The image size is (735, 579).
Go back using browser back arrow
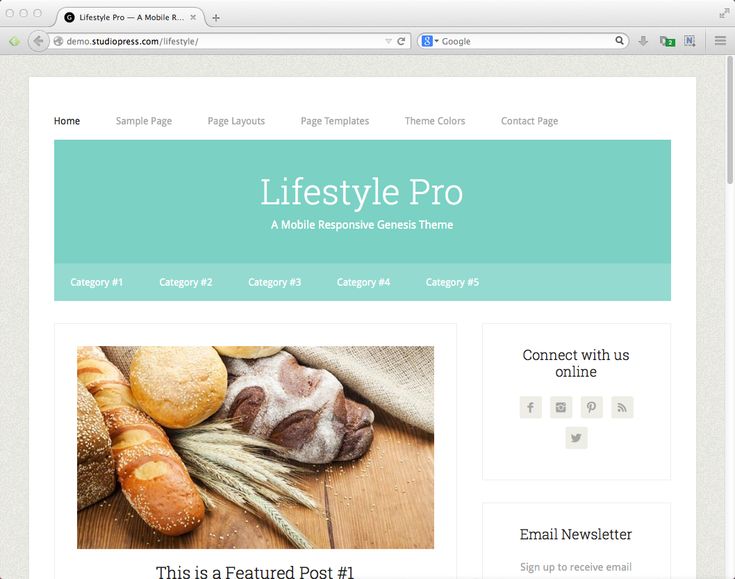click(x=38, y=41)
